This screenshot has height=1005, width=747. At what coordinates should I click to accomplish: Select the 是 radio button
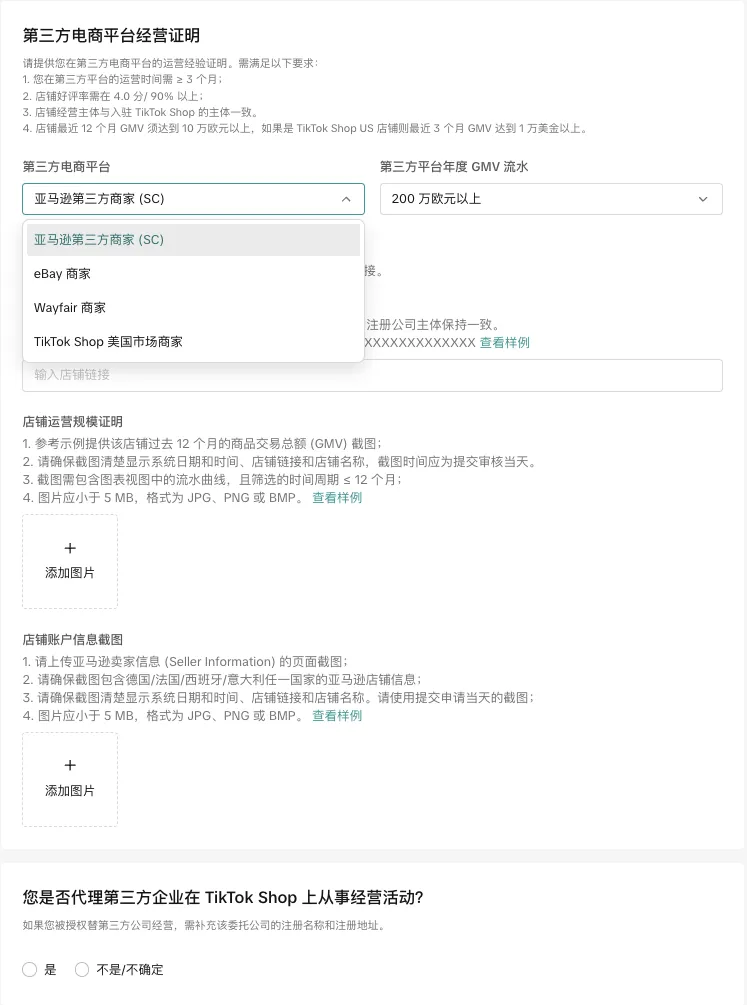click(x=30, y=969)
